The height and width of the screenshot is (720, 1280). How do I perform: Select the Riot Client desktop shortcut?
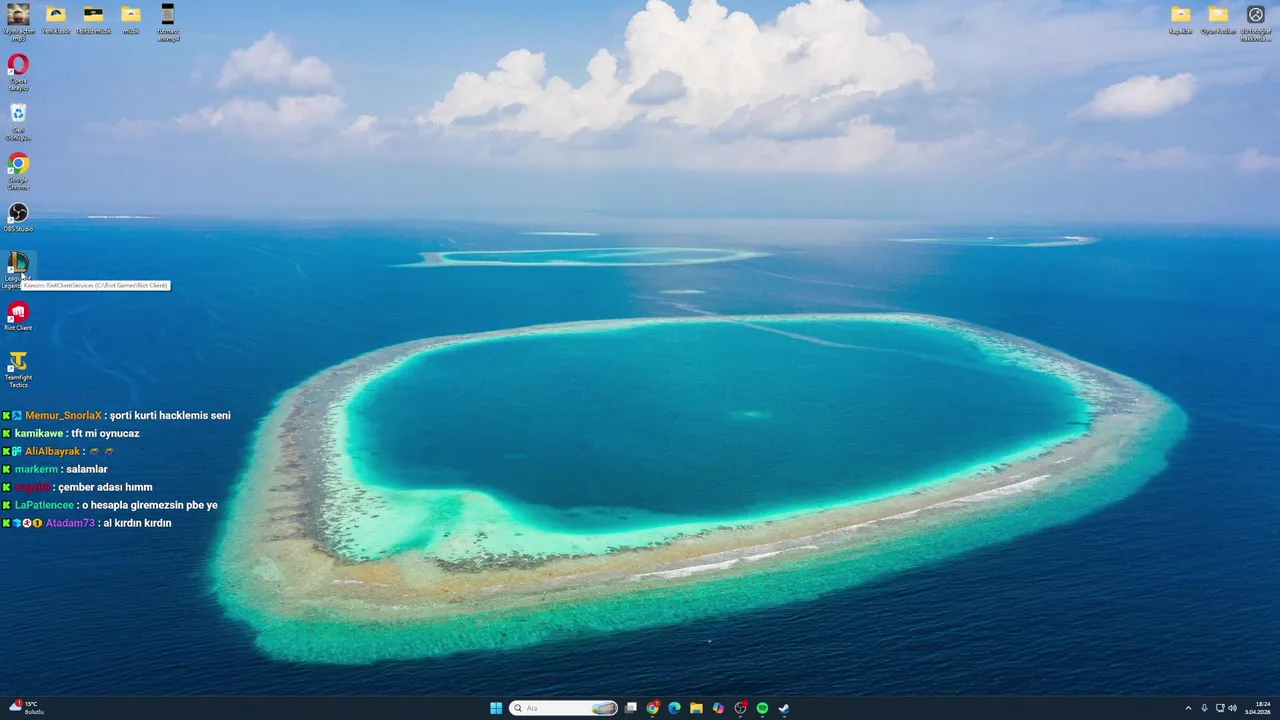click(x=18, y=316)
